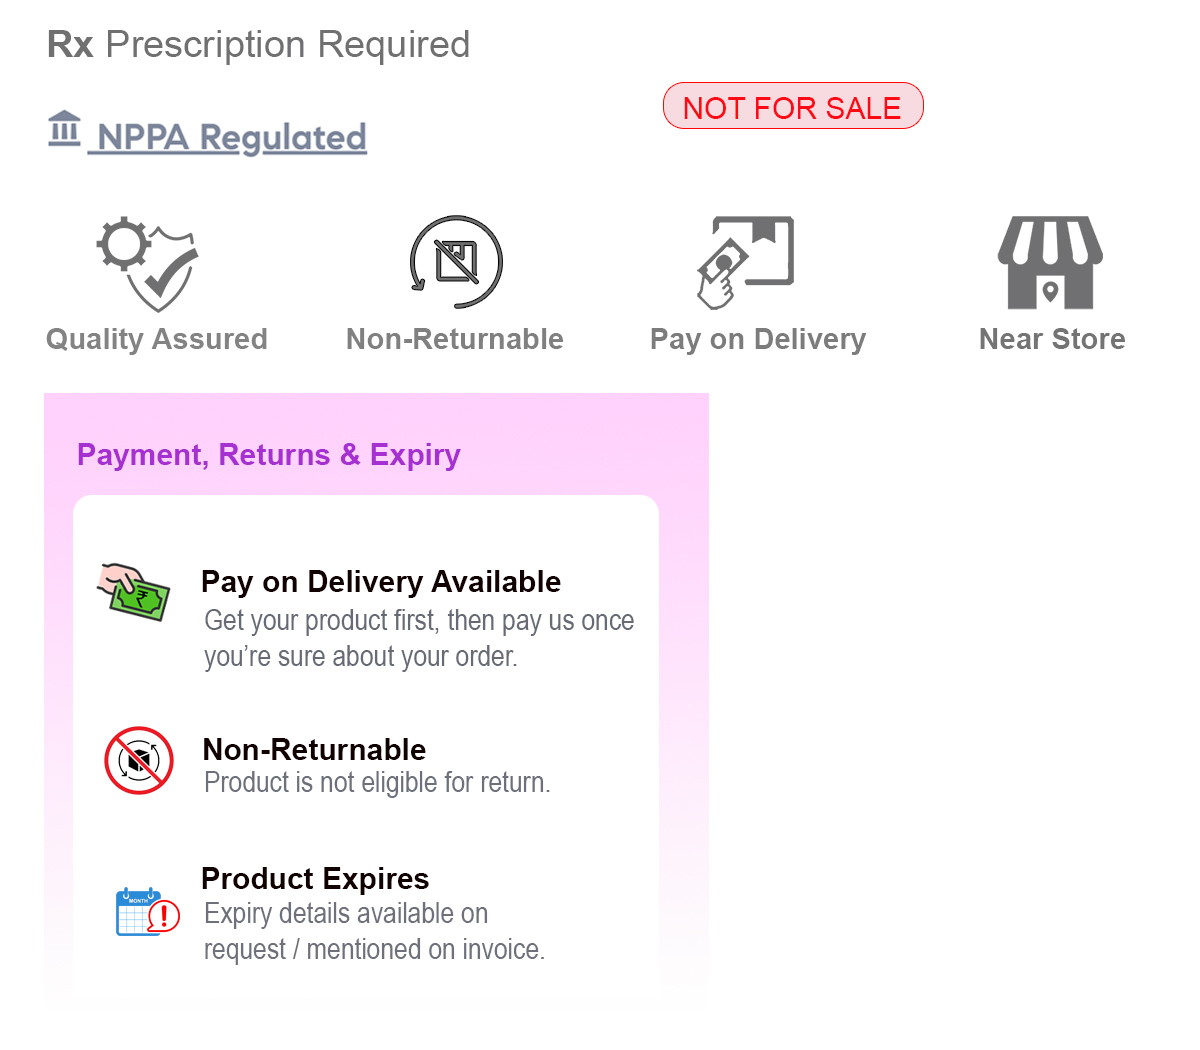Click the Near Store shop icon
Screen dimensions: 1200x1050
coord(1050,262)
